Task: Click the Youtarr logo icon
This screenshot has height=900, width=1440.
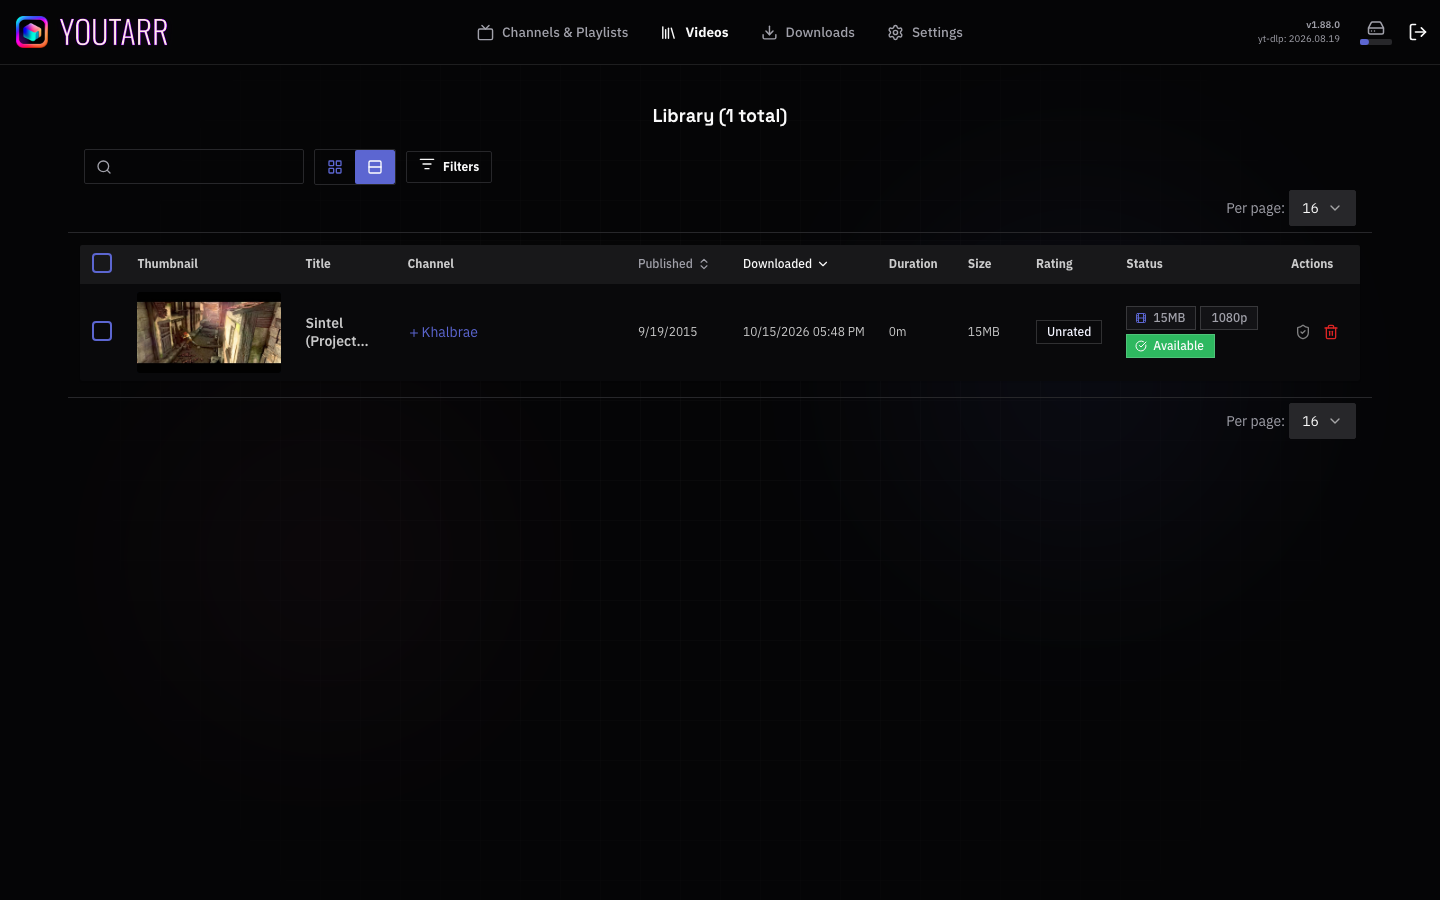Action: click(x=32, y=32)
